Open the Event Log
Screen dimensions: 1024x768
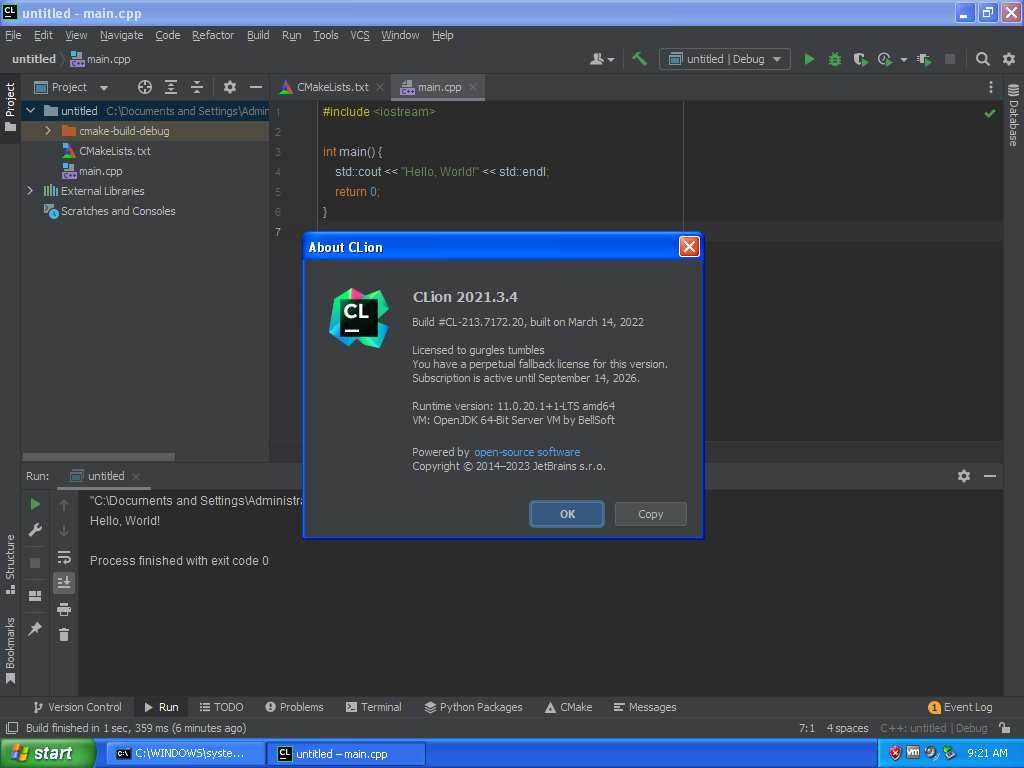coord(960,707)
